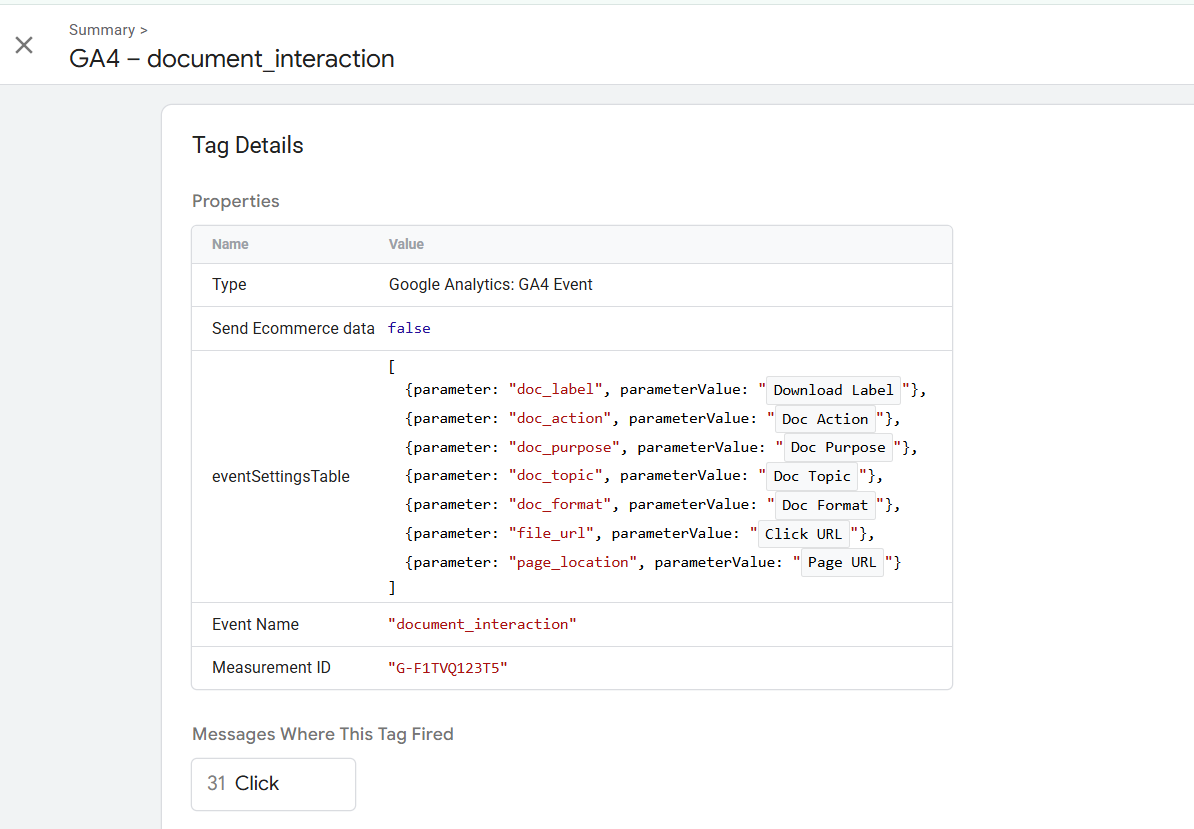Click the Doc Action variable chip
Viewport: 1194px width, 829px height.
pyautogui.click(x=825, y=419)
